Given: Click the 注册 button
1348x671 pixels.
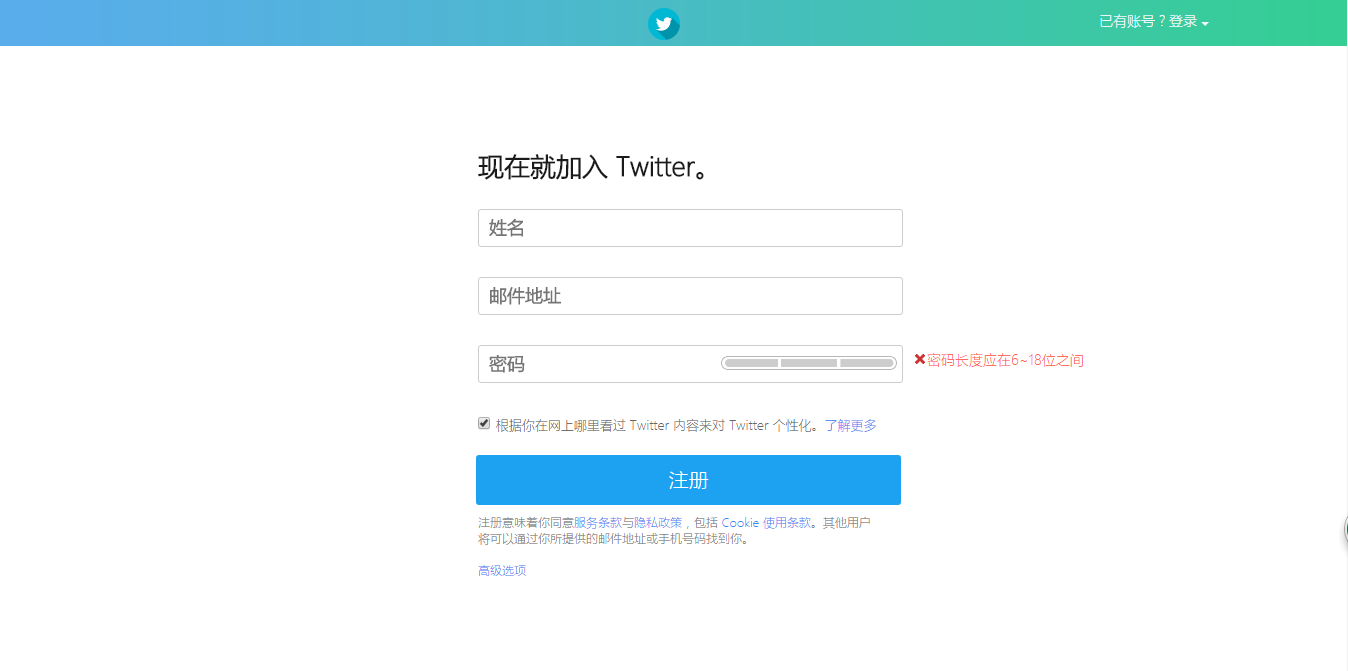Looking at the screenshot, I should (688, 480).
